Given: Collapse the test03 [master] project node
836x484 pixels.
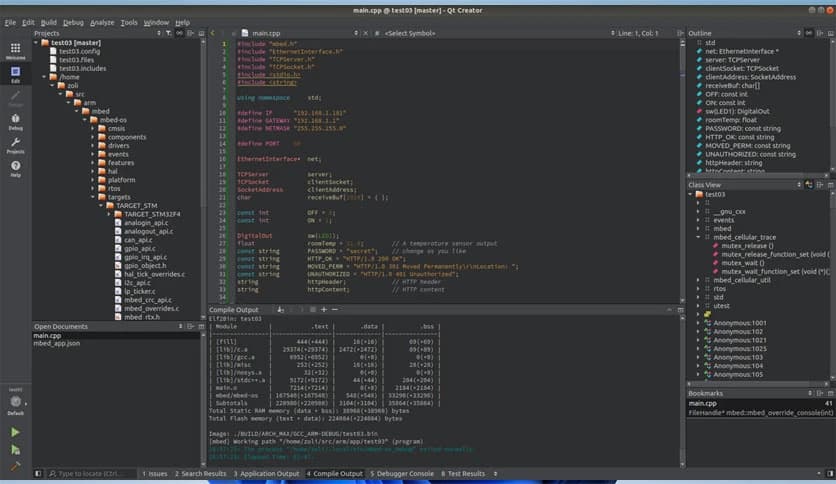Looking at the screenshot, I should pyautogui.click(x=36, y=43).
